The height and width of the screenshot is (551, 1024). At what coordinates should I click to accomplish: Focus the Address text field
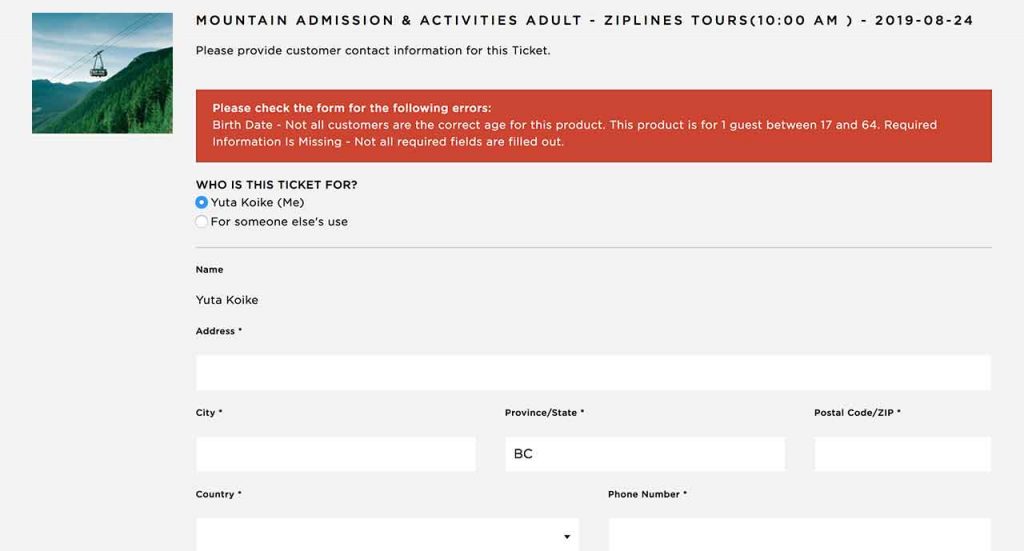(593, 372)
